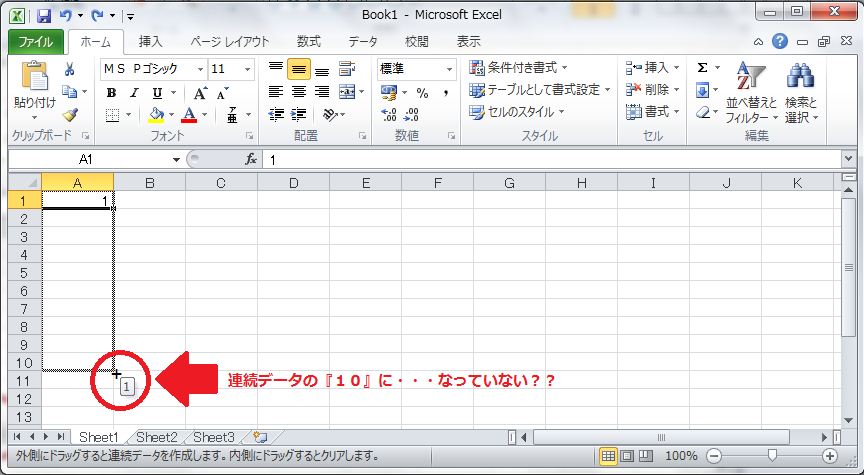The image size is (864, 475).
Task: Increase decimal places
Action: (x=389, y=115)
